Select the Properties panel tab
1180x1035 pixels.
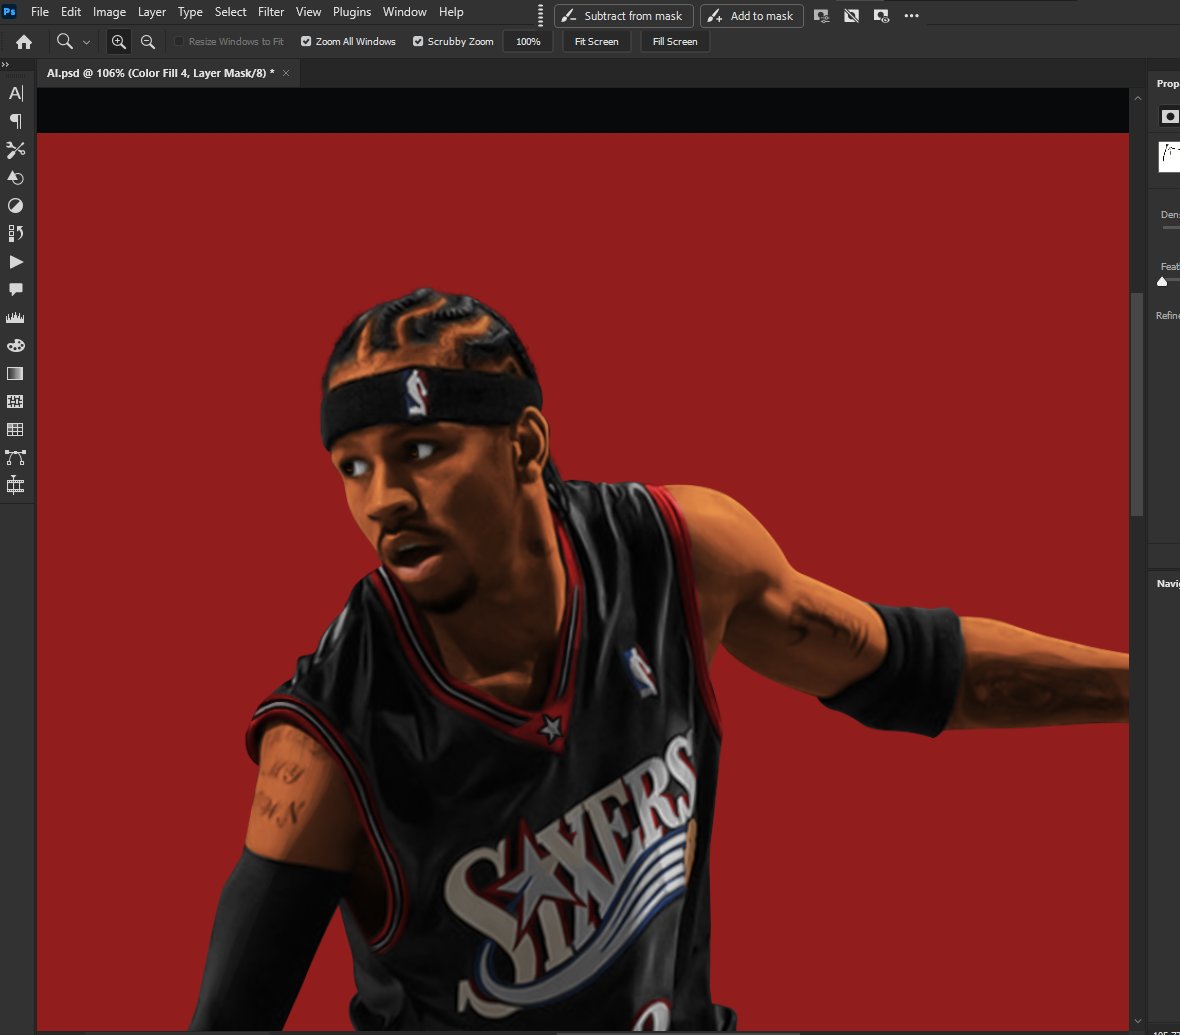click(x=1167, y=84)
